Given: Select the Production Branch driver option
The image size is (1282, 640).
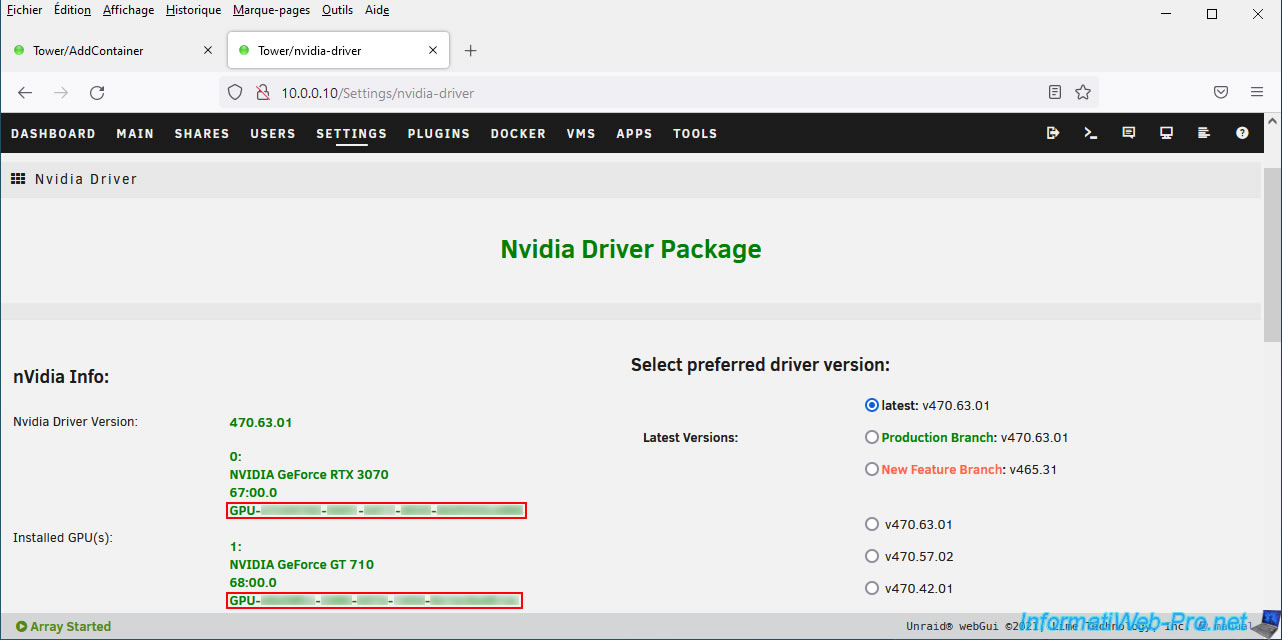Looking at the screenshot, I should (x=871, y=438).
